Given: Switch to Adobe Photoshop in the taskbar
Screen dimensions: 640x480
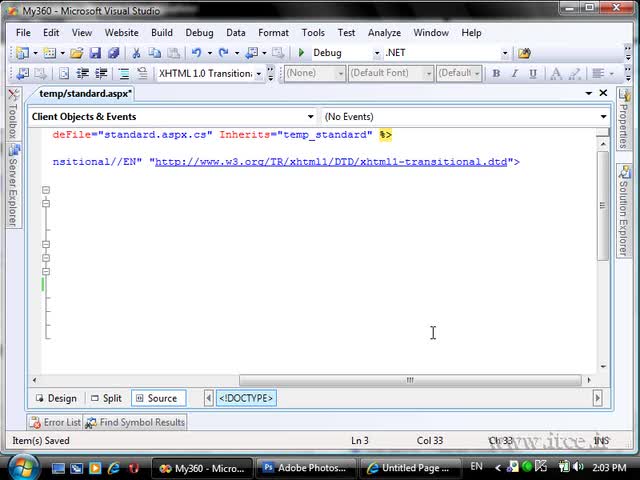Looking at the screenshot, I should (305, 468).
